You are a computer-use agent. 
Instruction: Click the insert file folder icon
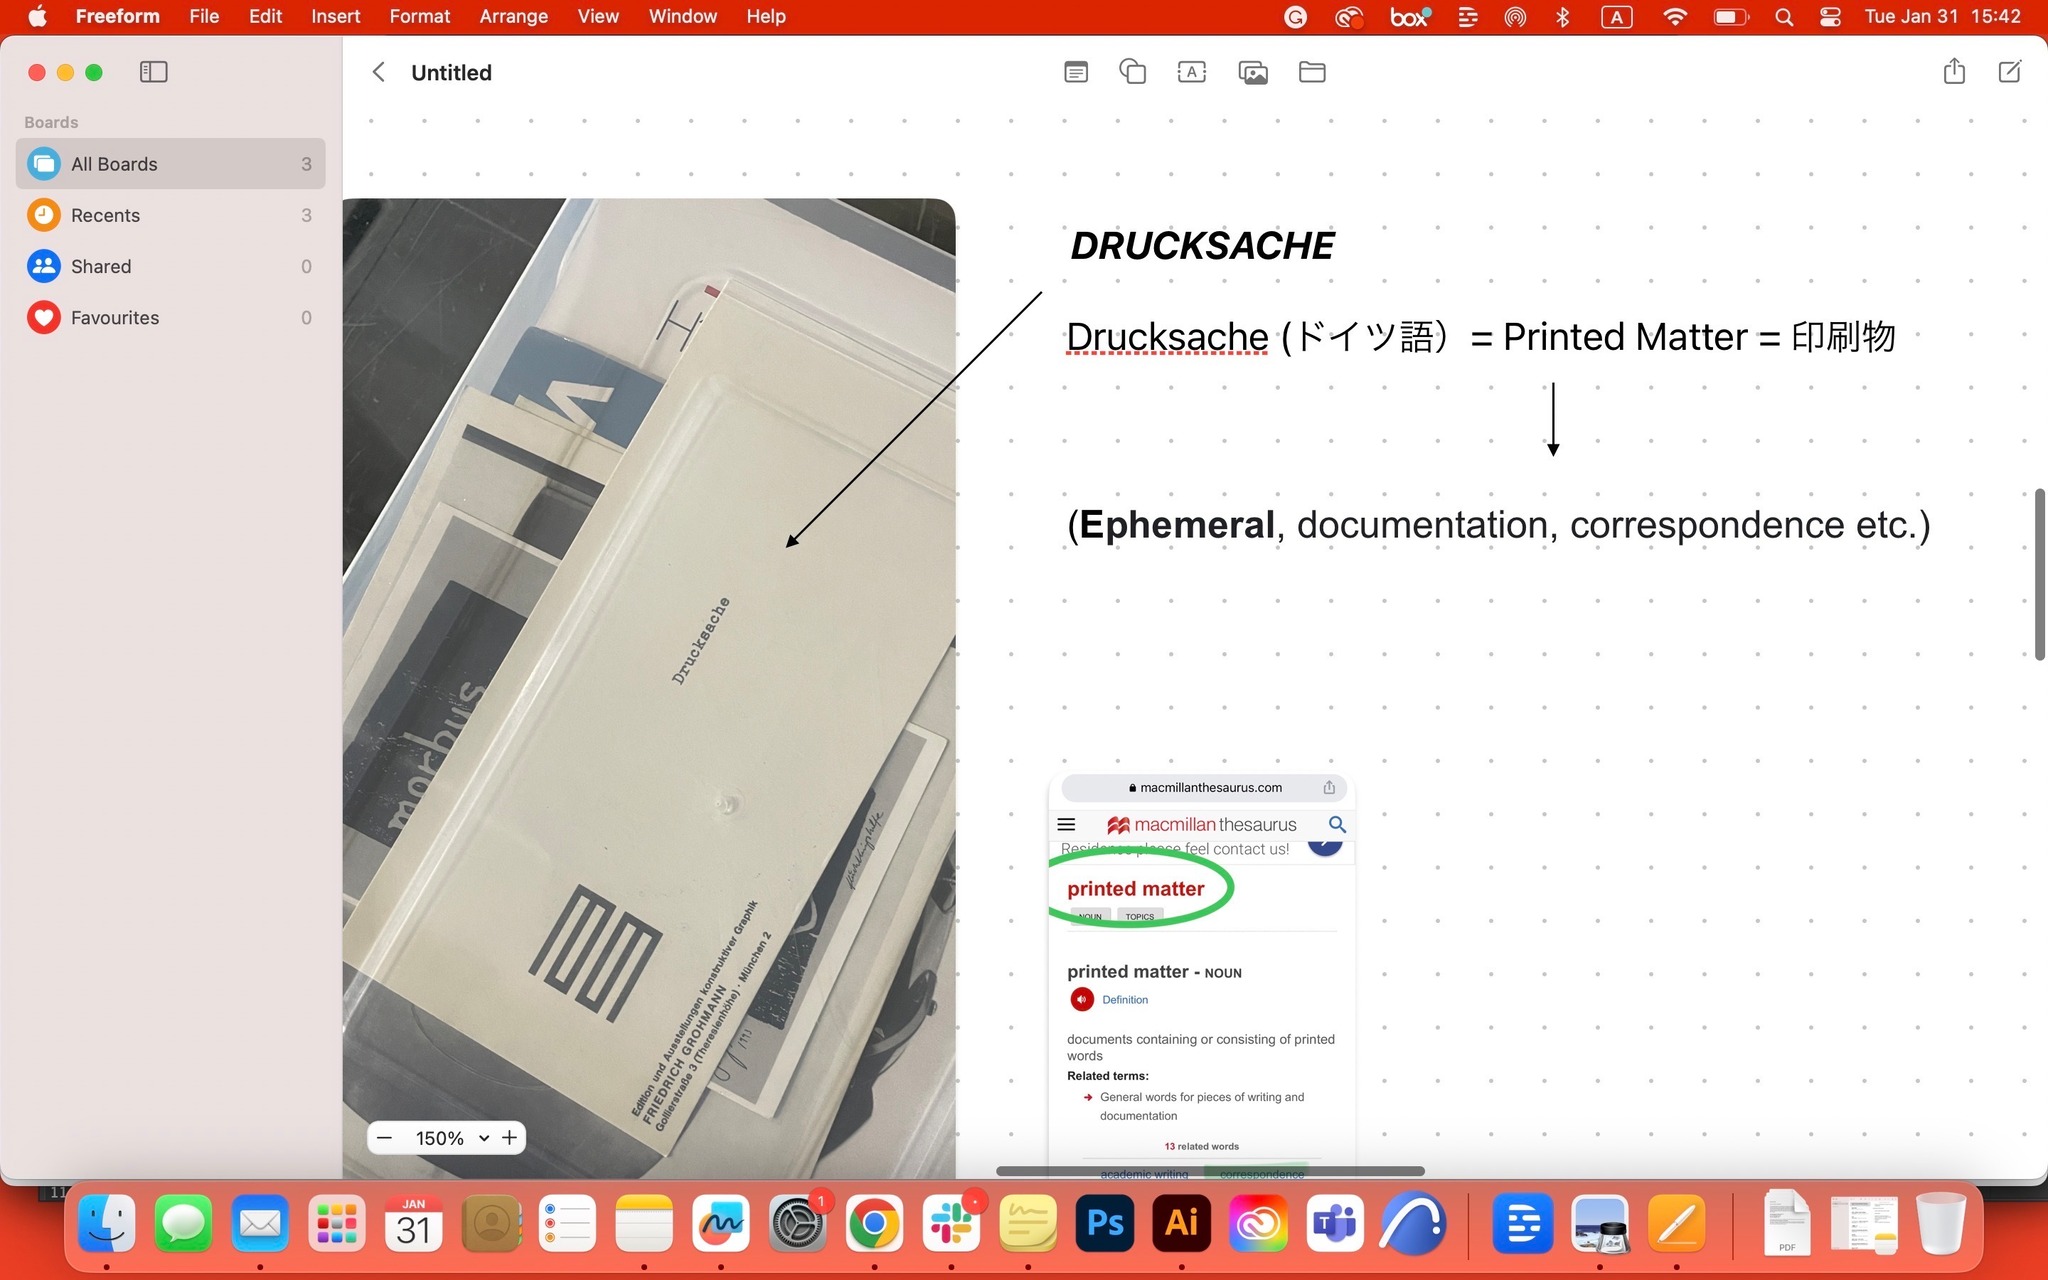(1312, 72)
